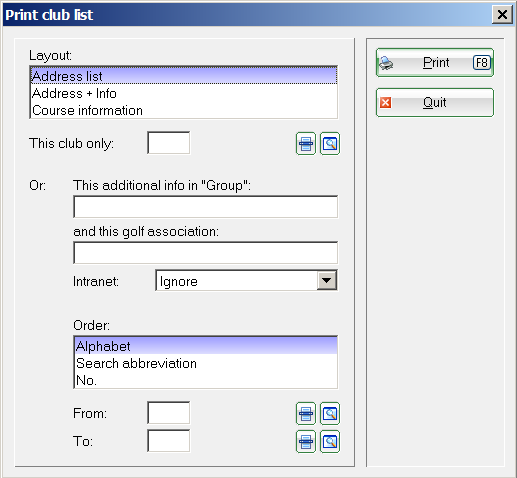Select the Course information layout

184,110
